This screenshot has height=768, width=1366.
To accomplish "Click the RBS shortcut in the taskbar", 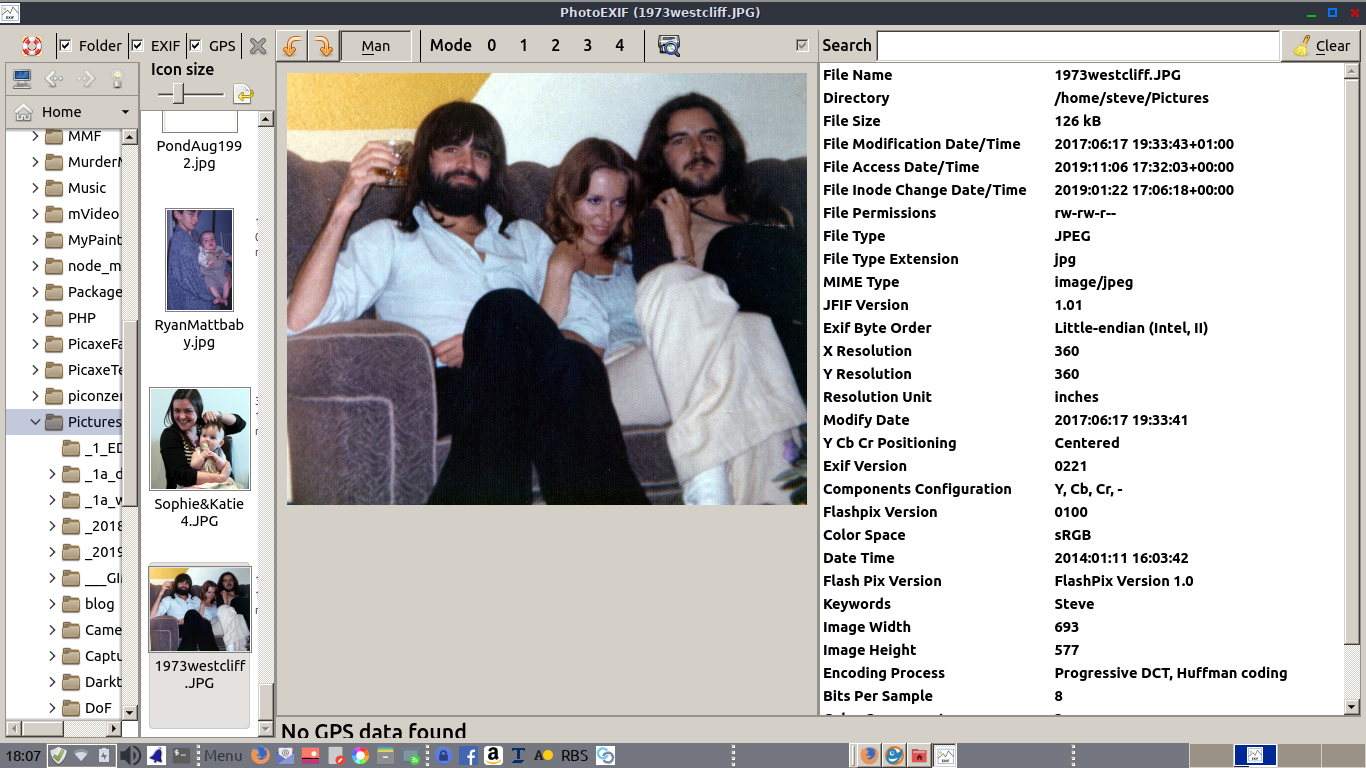I will [x=575, y=756].
